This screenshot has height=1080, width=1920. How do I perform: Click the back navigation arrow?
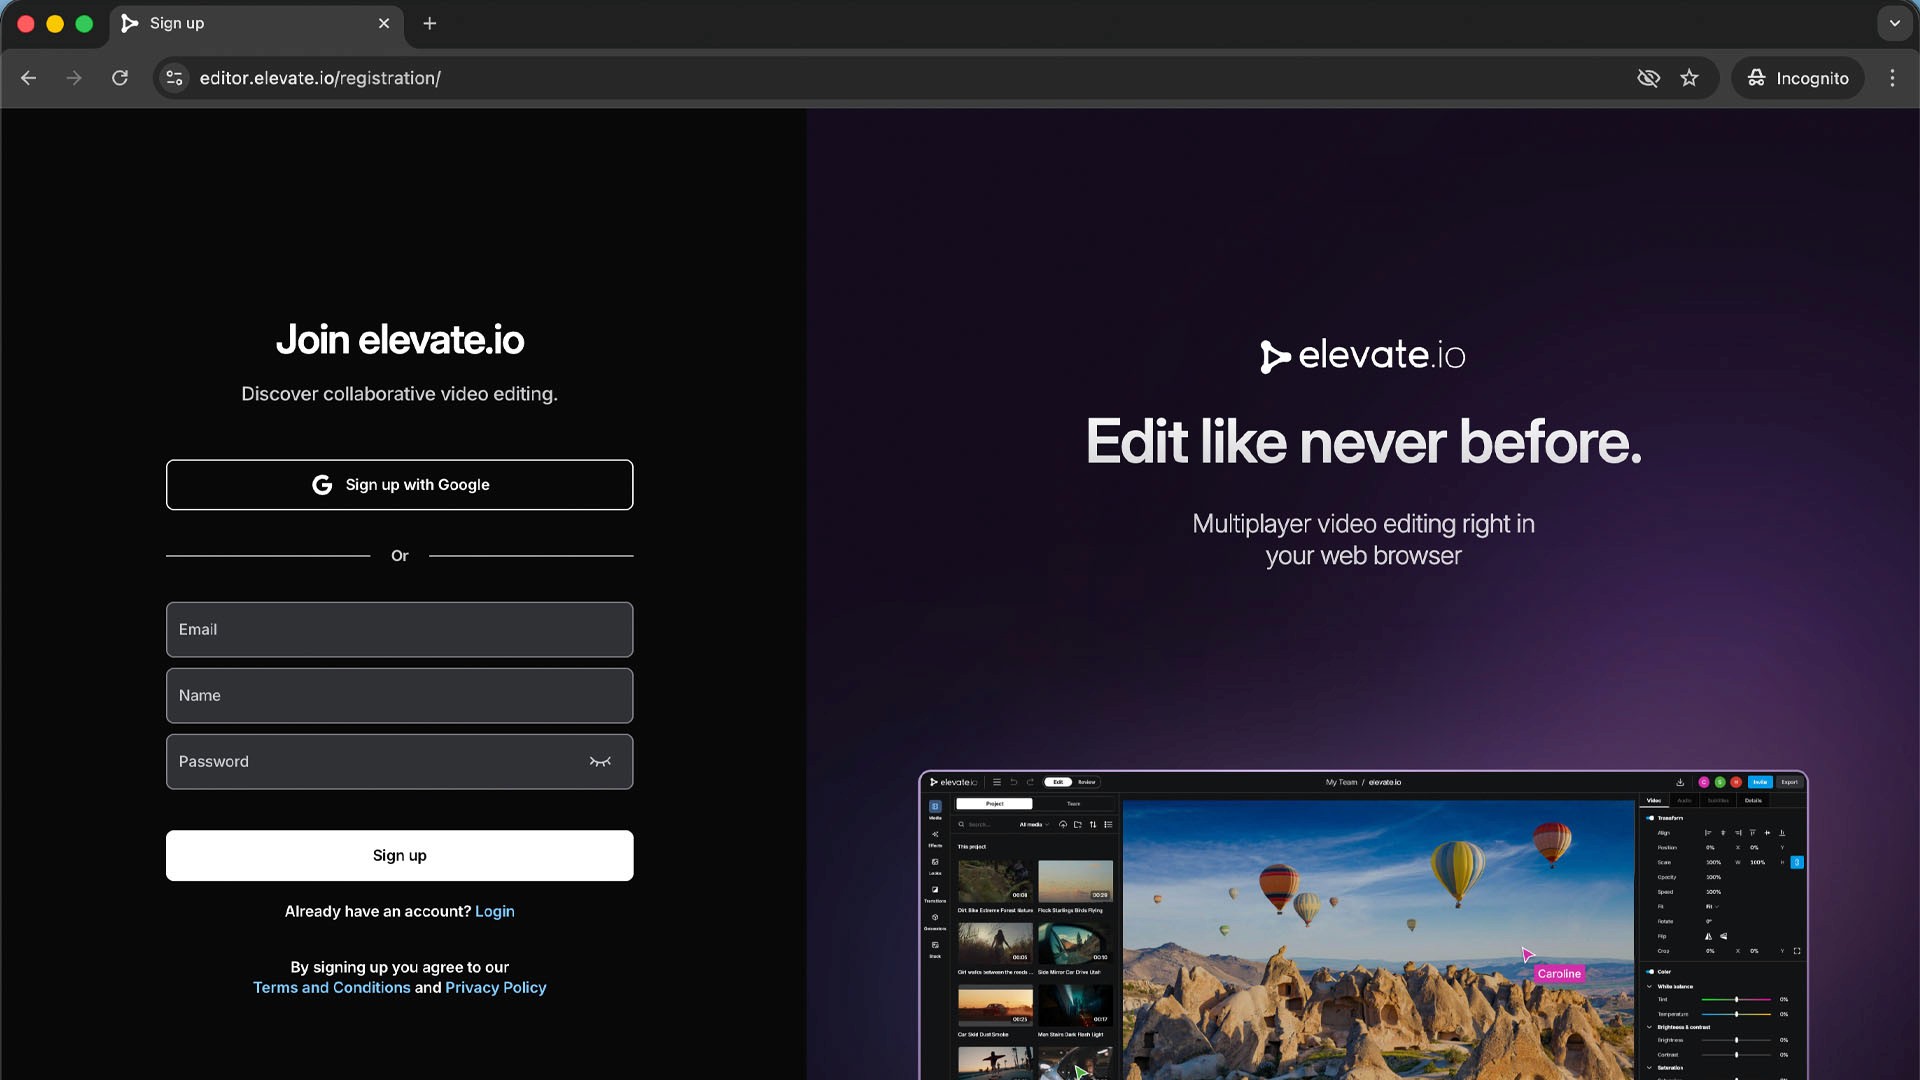coord(28,78)
